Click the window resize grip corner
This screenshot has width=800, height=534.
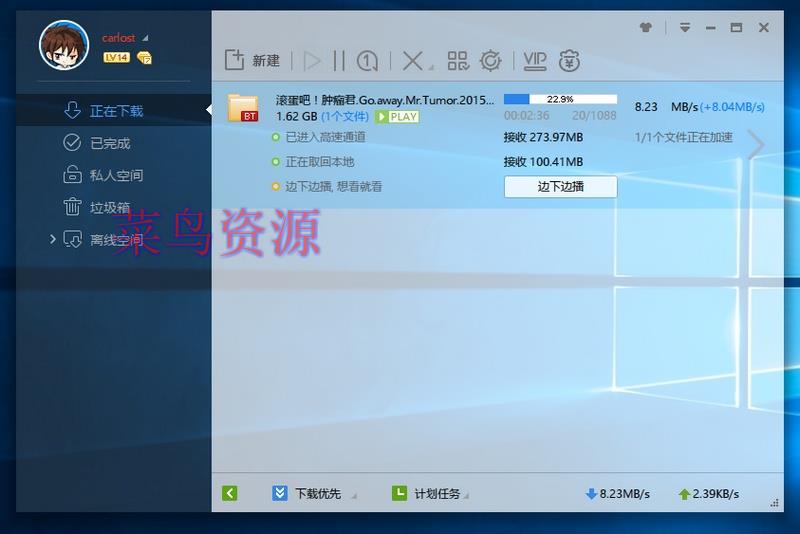[774, 503]
